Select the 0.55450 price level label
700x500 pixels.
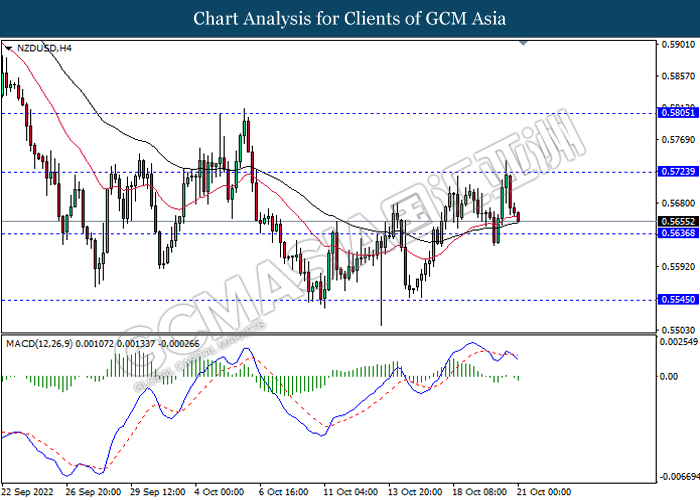pyautogui.click(x=679, y=299)
